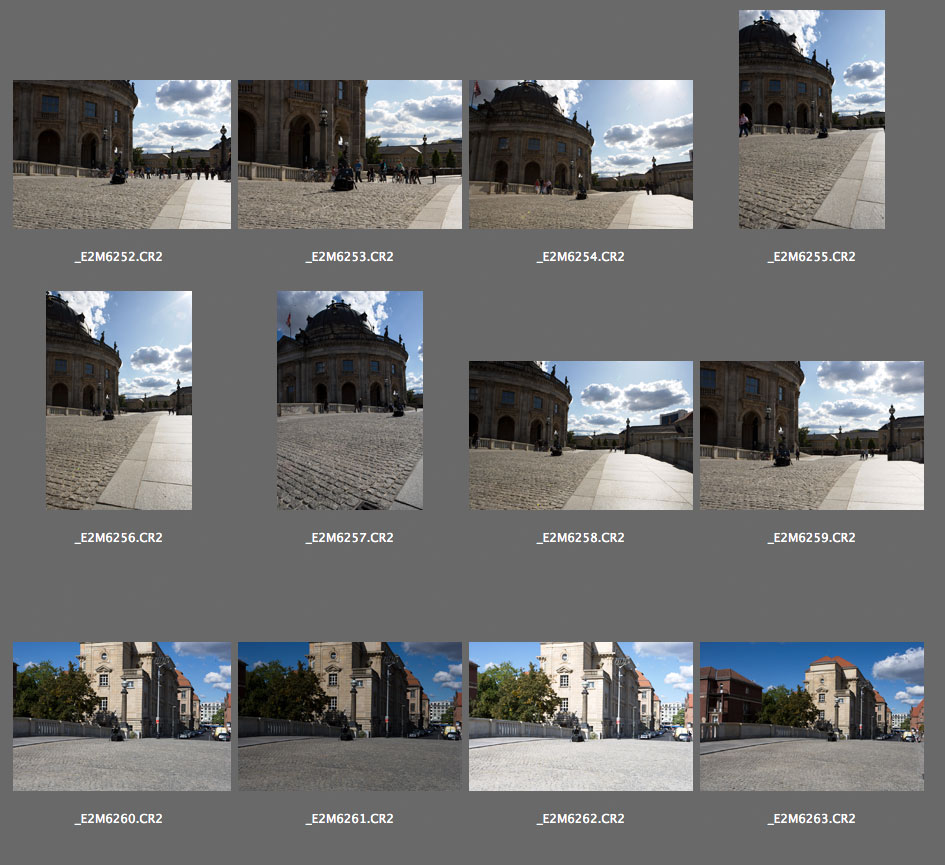
Task: Click the caption _E2M6261.CR2
Action: (350, 819)
